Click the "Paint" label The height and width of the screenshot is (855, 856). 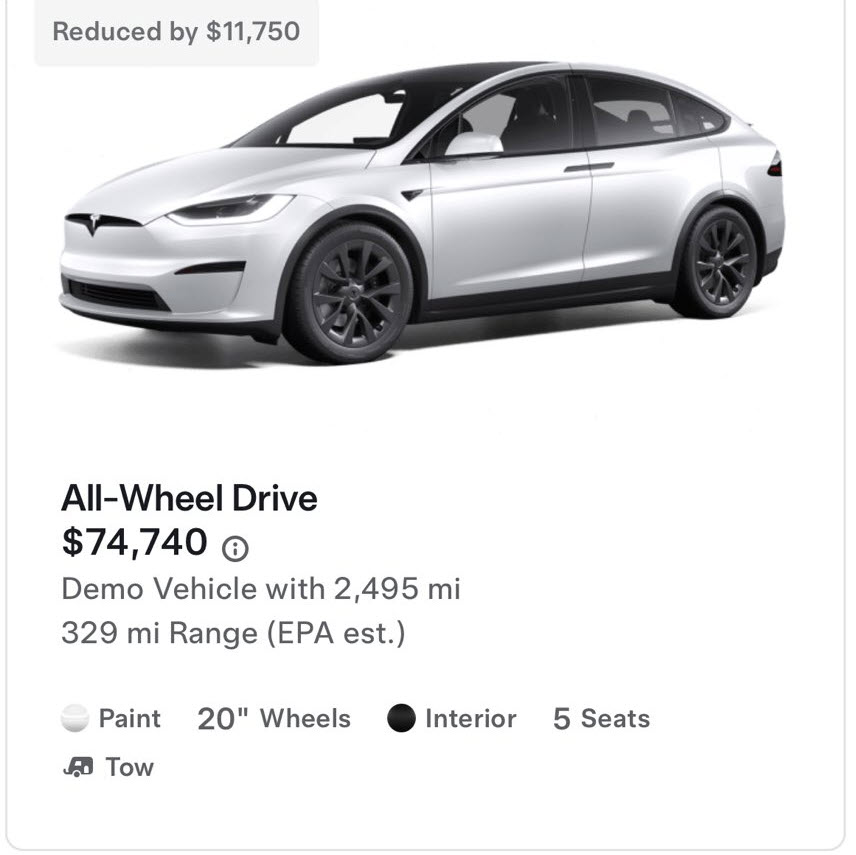130,719
